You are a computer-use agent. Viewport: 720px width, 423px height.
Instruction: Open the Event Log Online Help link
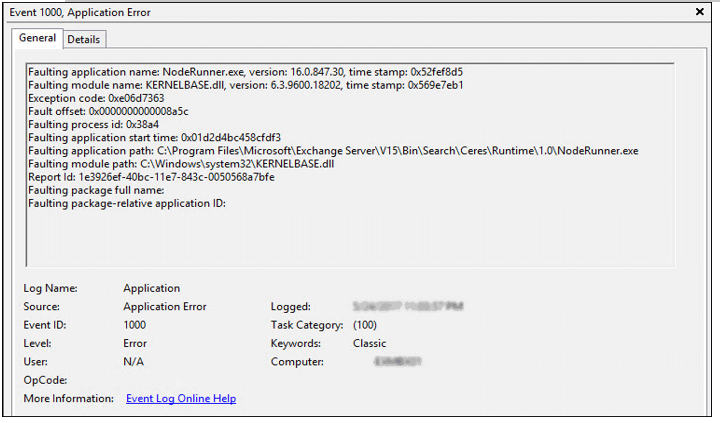pos(181,398)
